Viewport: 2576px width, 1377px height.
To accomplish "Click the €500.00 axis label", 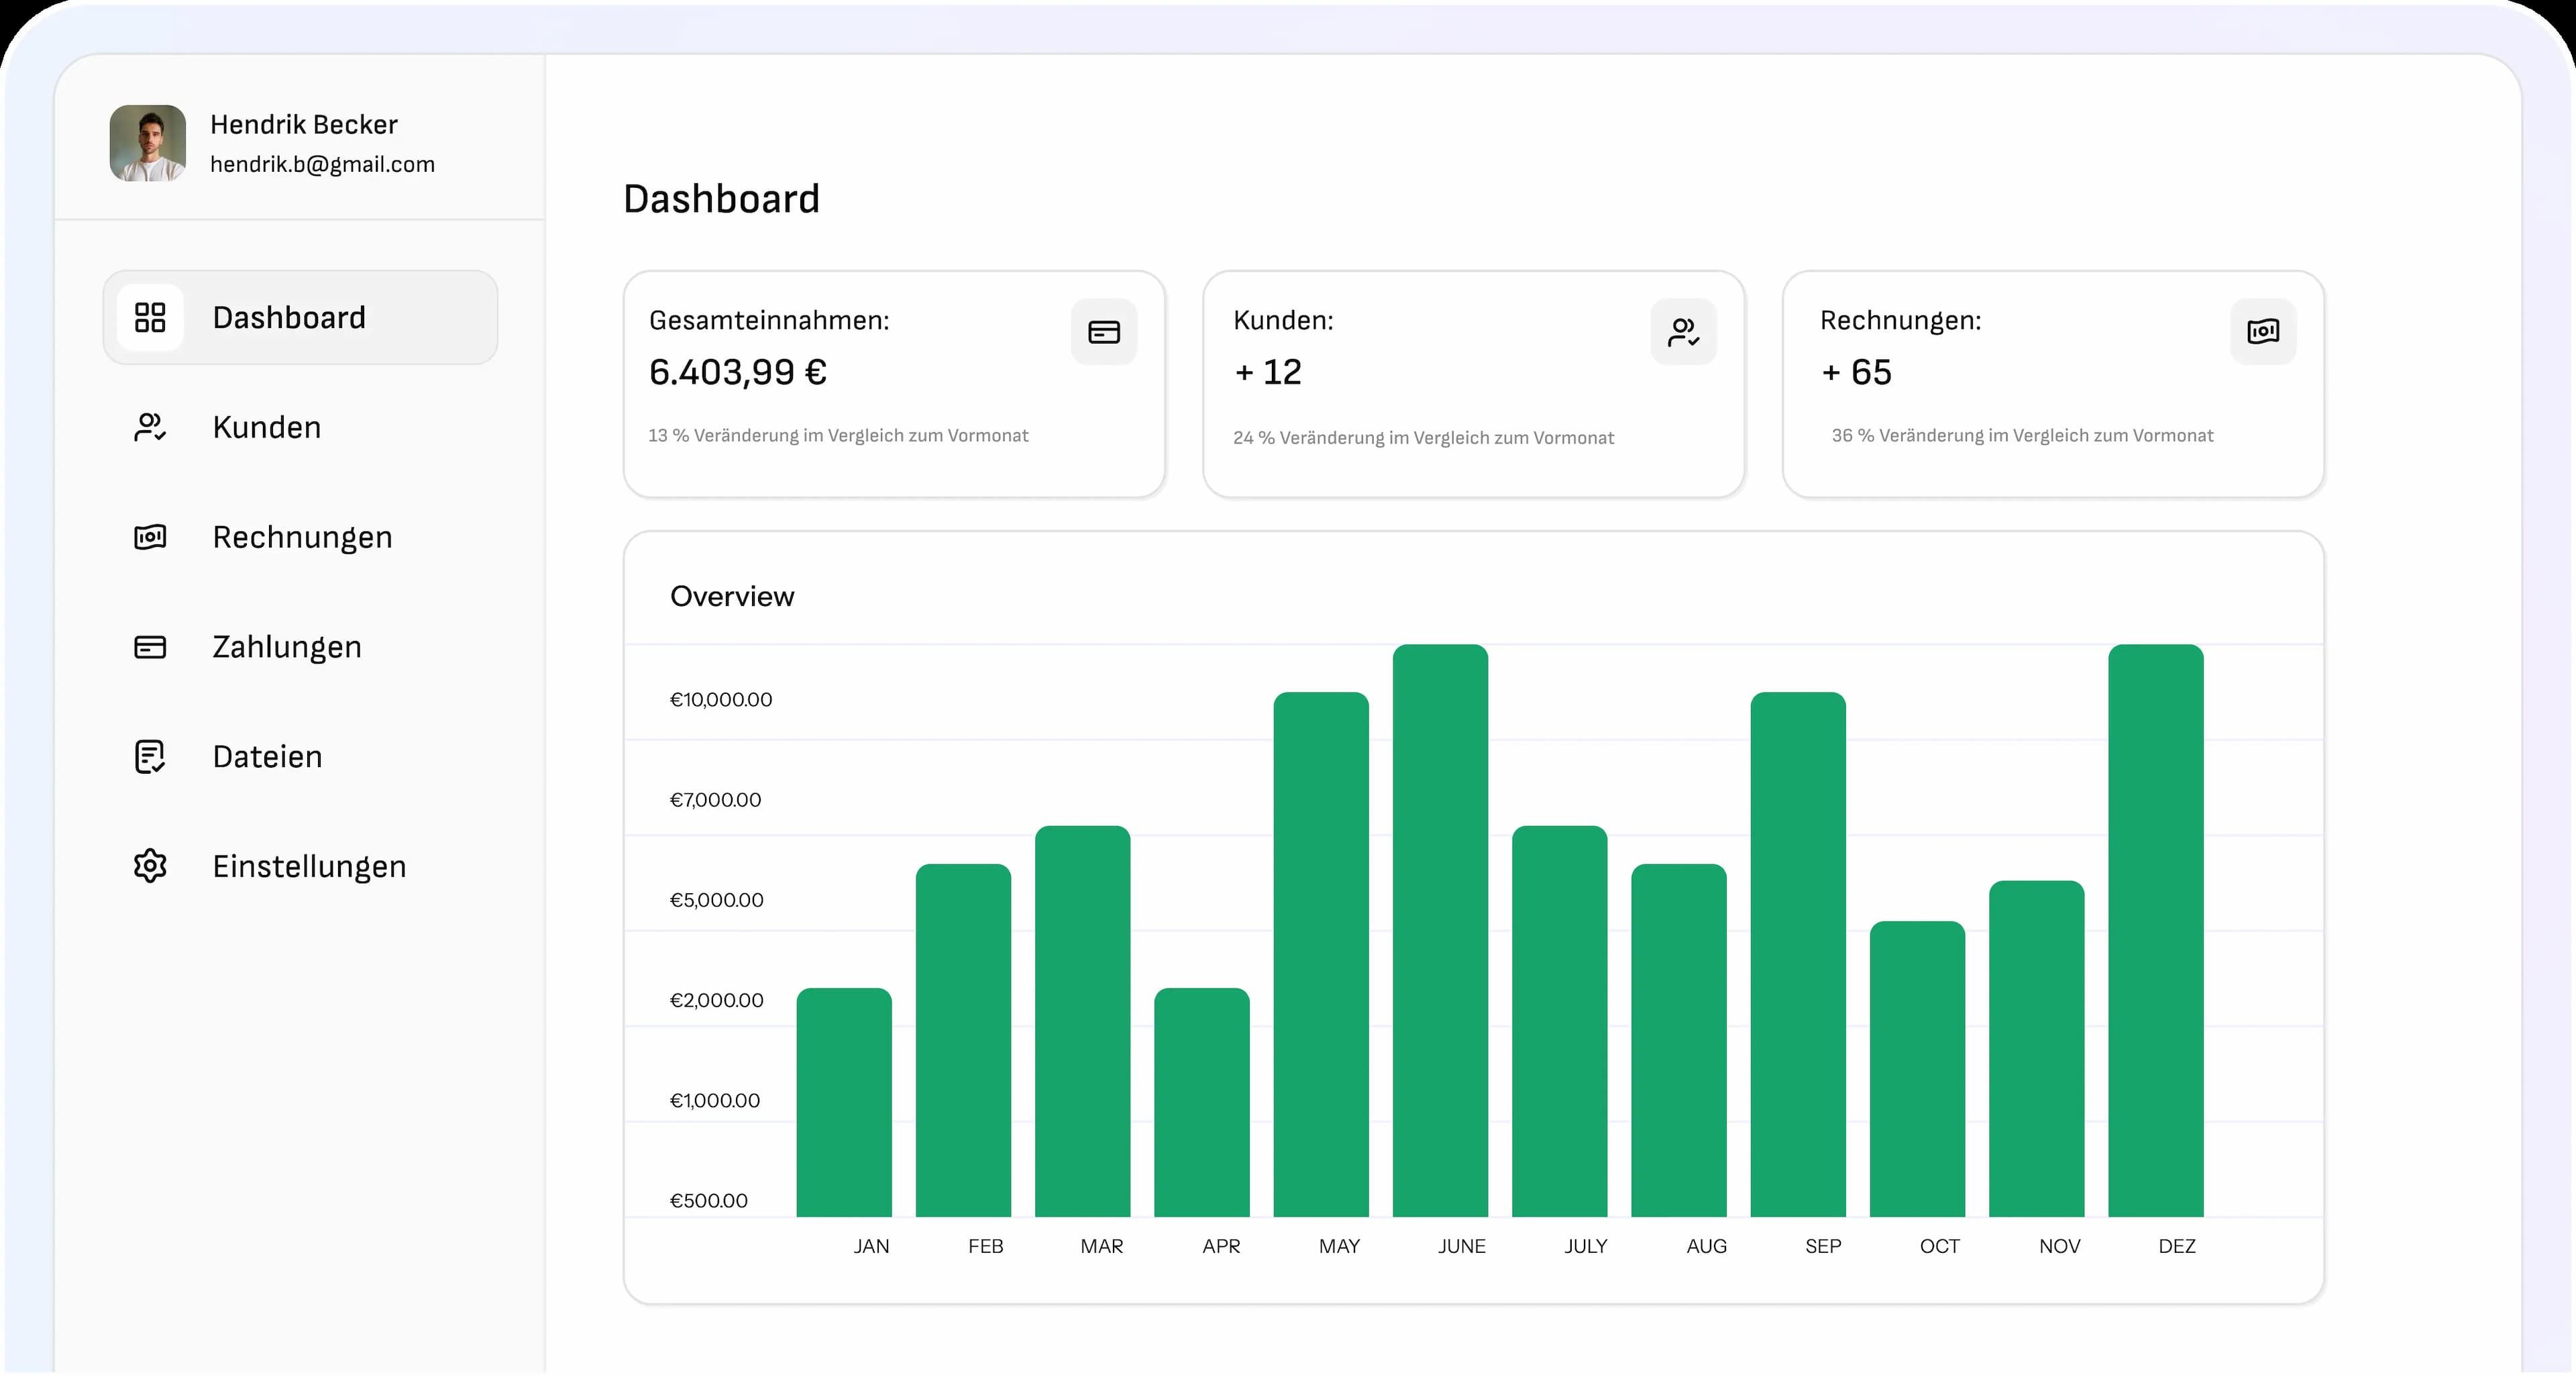I will (709, 1200).
